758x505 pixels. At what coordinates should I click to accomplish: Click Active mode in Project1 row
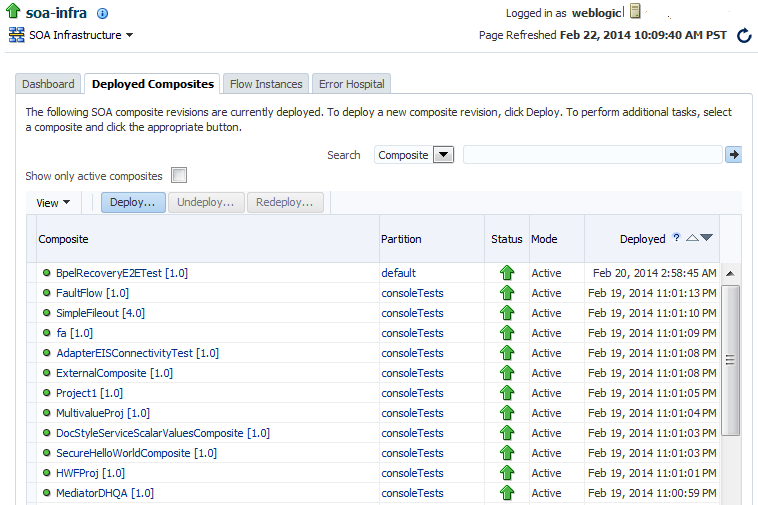[x=546, y=393]
